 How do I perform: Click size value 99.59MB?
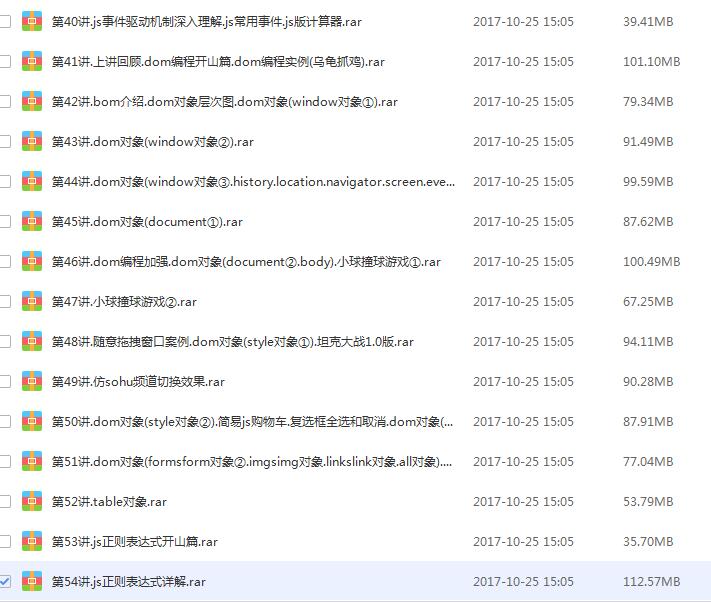click(648, 182)
